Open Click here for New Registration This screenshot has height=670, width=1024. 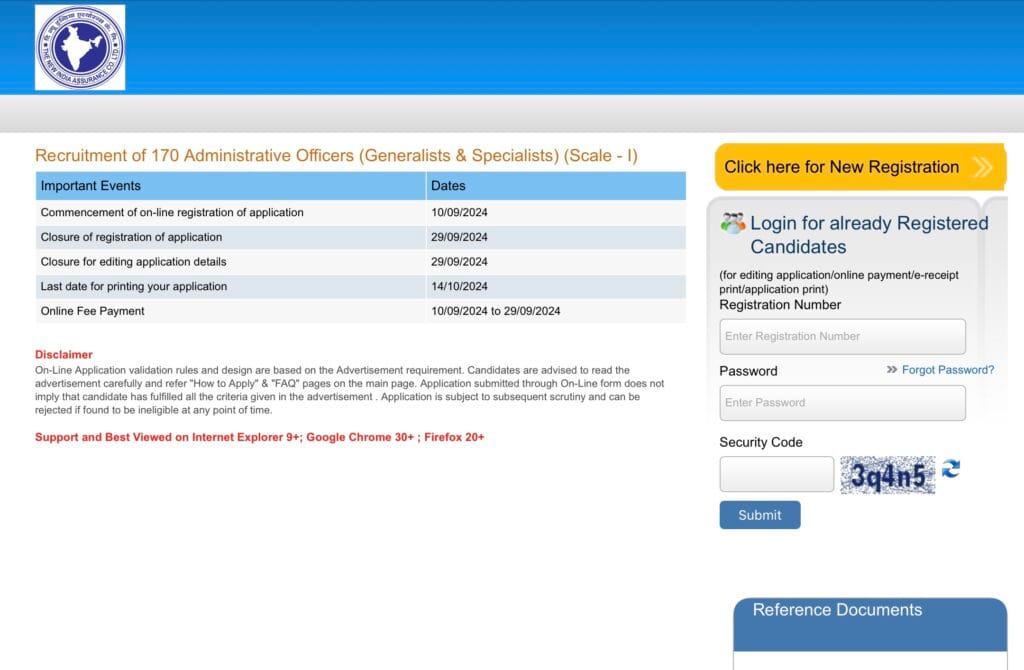860,167
